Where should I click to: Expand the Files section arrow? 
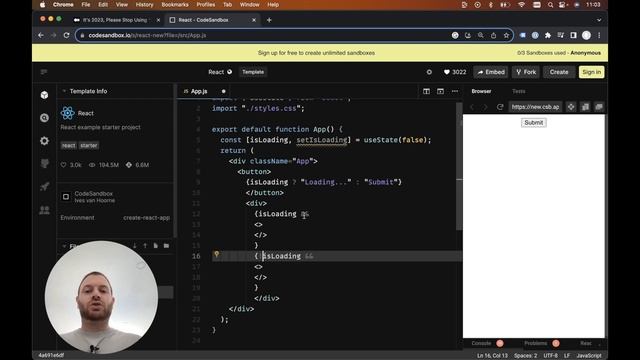64,246
